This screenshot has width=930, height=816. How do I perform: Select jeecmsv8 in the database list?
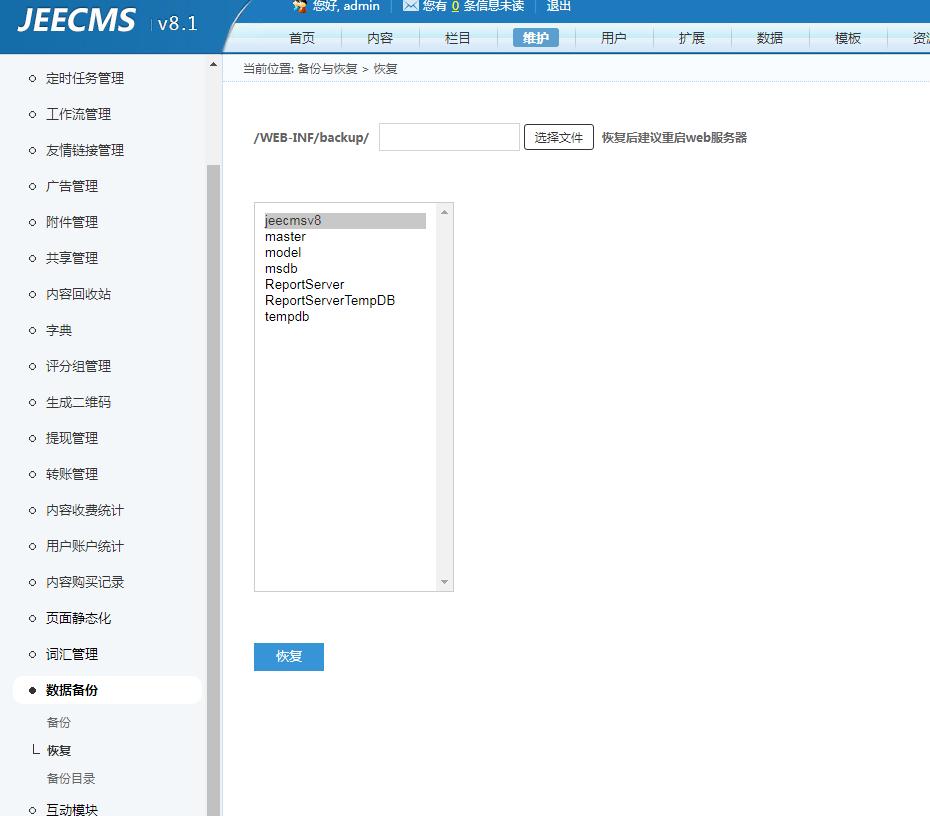coord(345,221)
